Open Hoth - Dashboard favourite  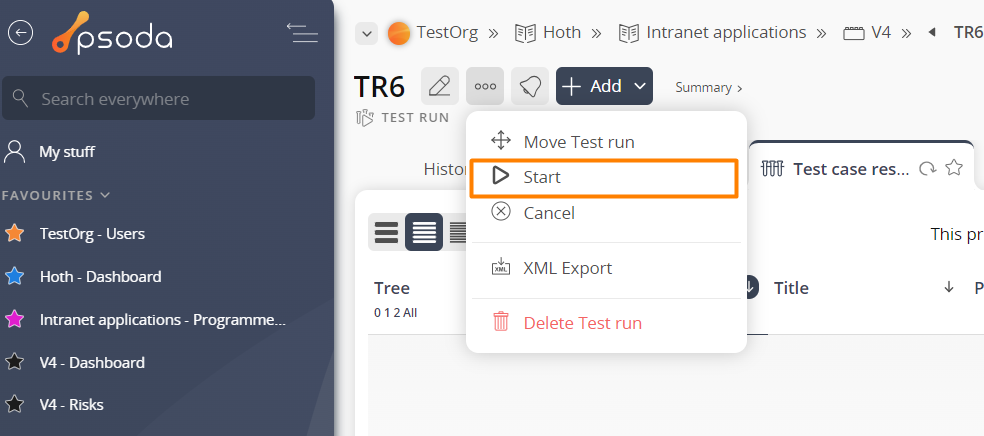100,277
